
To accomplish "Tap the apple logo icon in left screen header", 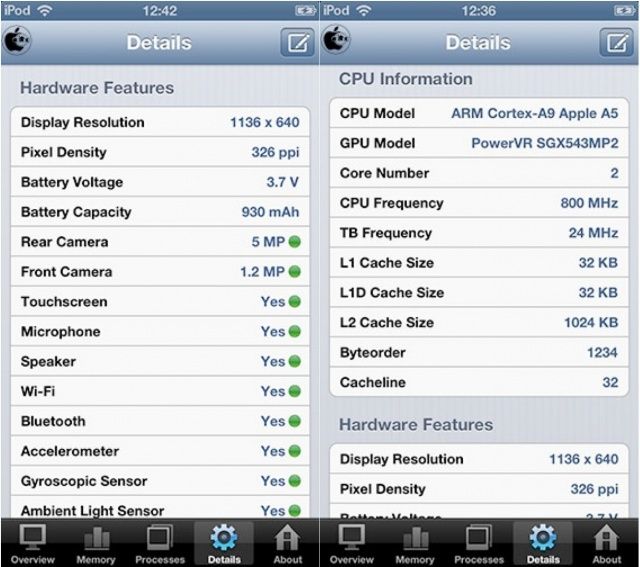I will coord(17,40).
